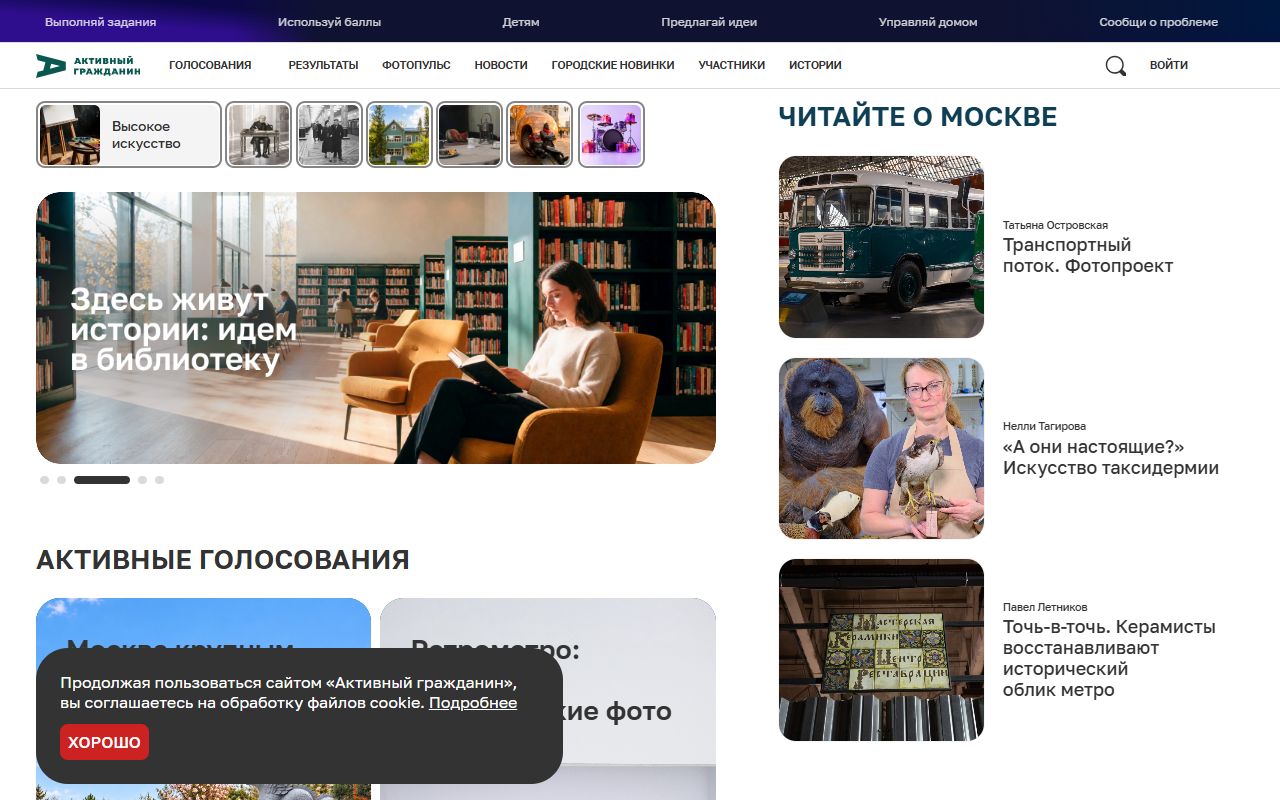Click author name Татьяна Островская
Screen dimensions: 1280x800
(1055, 225)
